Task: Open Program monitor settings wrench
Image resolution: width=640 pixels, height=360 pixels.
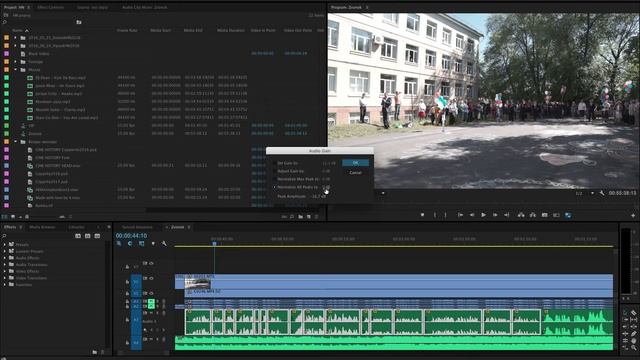Action: 602,193
